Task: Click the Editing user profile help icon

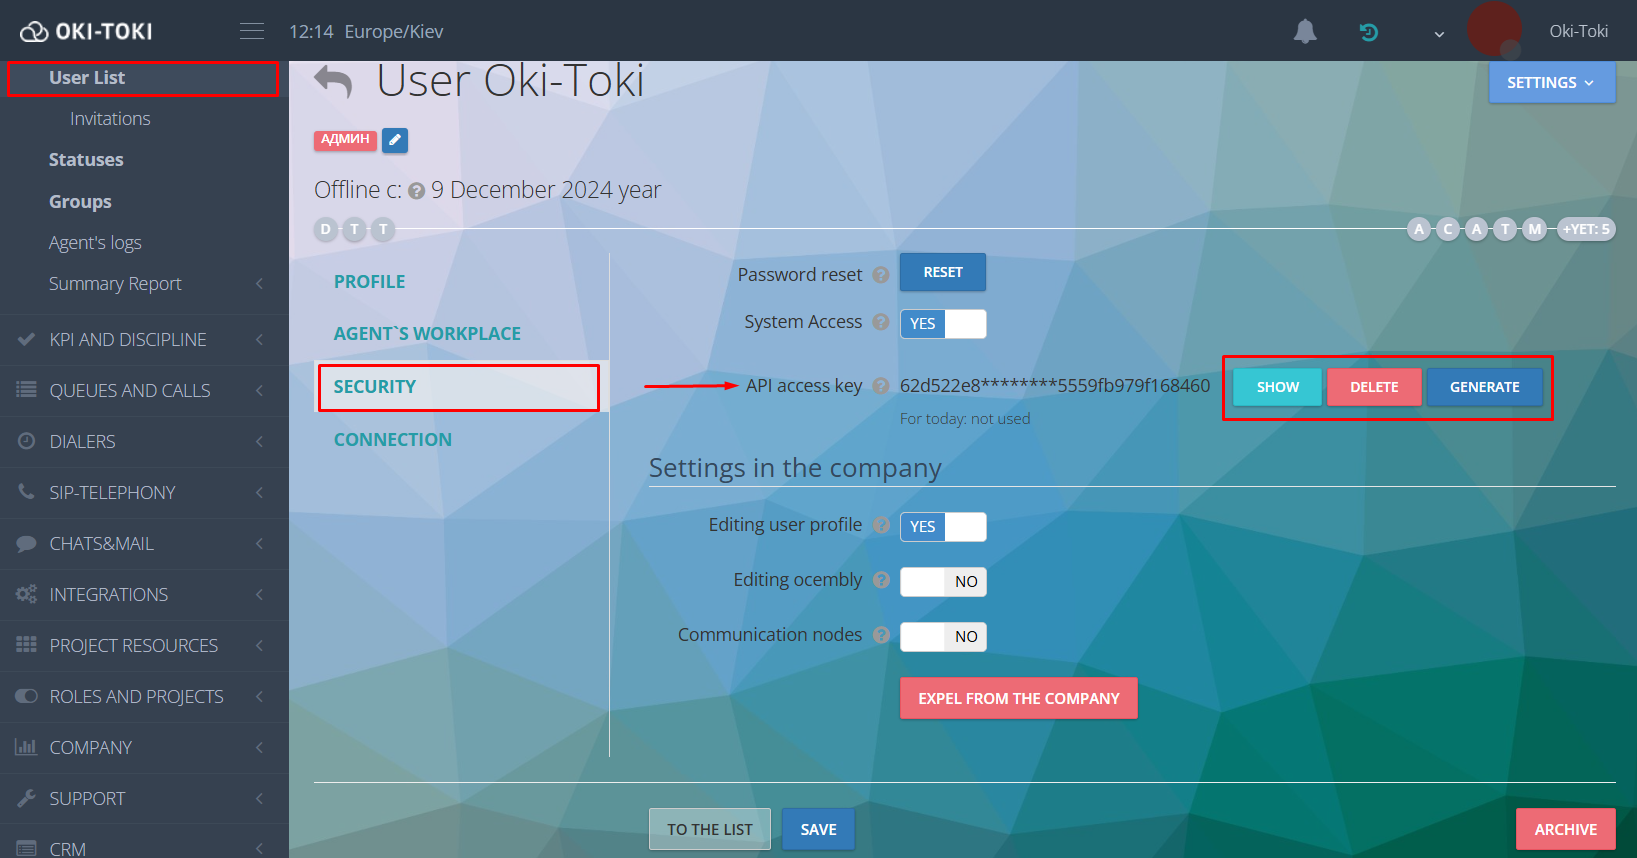Action: pos(881,525)
